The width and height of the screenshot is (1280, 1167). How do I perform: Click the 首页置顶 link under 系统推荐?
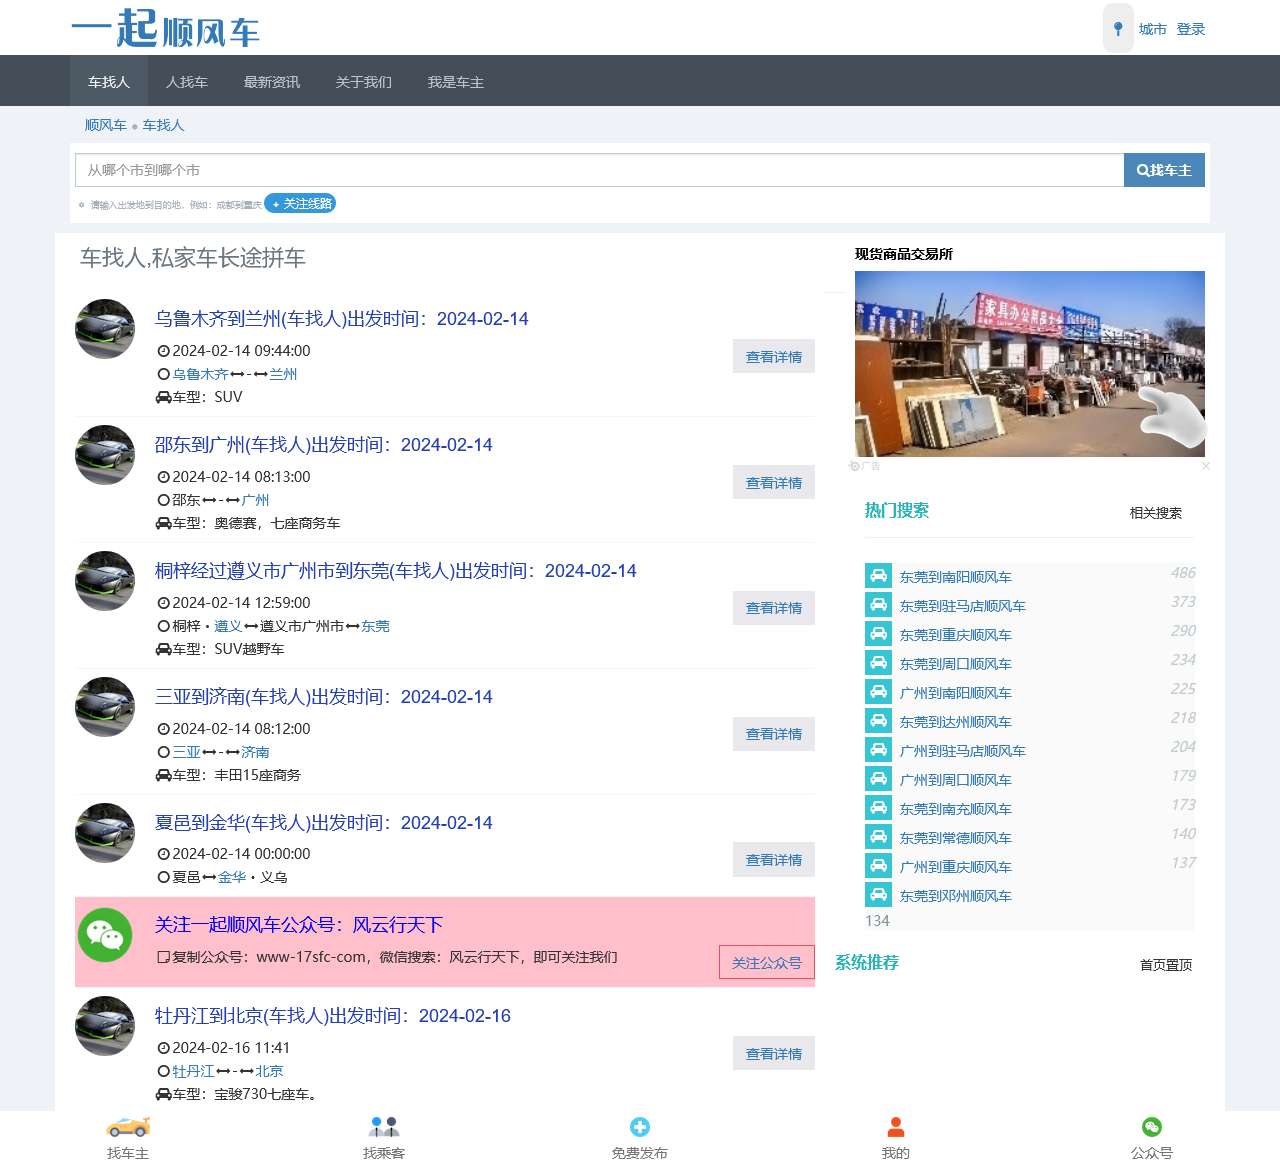[x=1165, y=964]
